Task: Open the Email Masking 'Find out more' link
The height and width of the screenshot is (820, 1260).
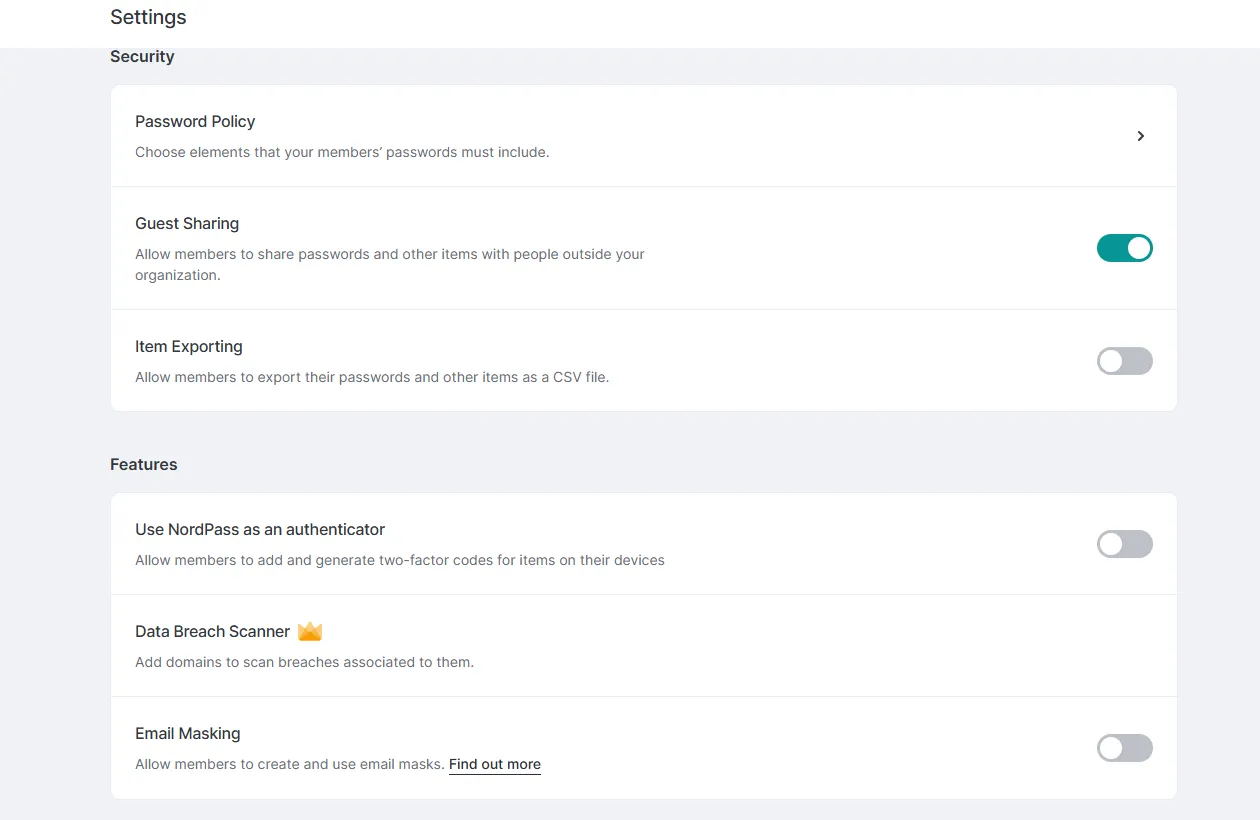Action: click(x=494, y=764)
